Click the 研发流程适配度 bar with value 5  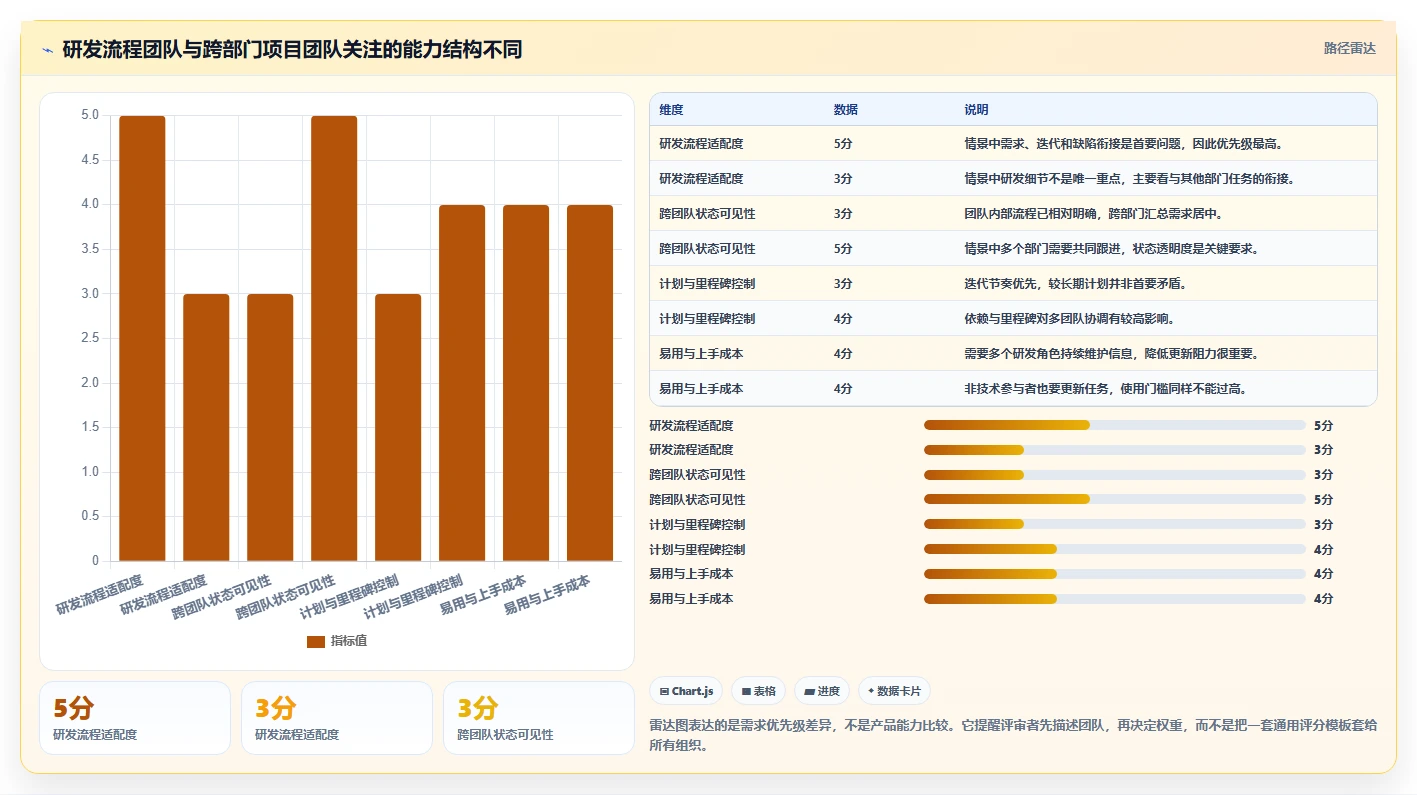[142, 338]
